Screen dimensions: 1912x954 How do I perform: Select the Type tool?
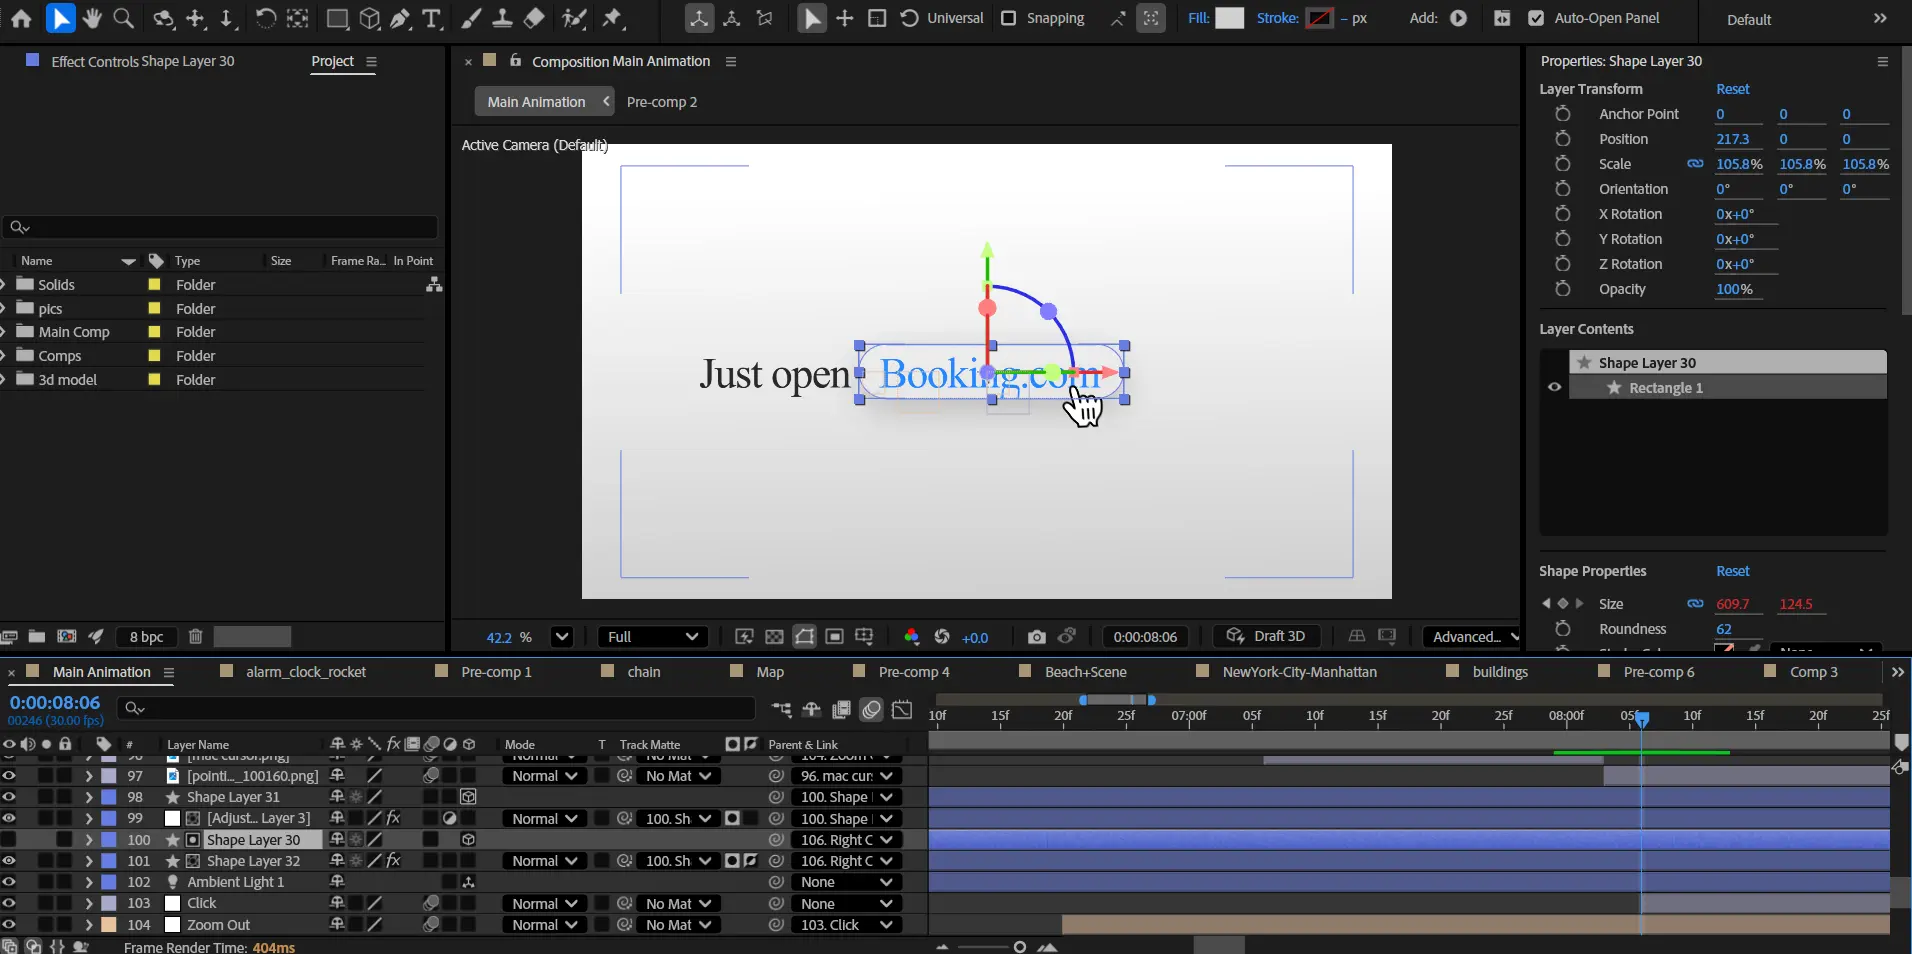click(432, 18)
